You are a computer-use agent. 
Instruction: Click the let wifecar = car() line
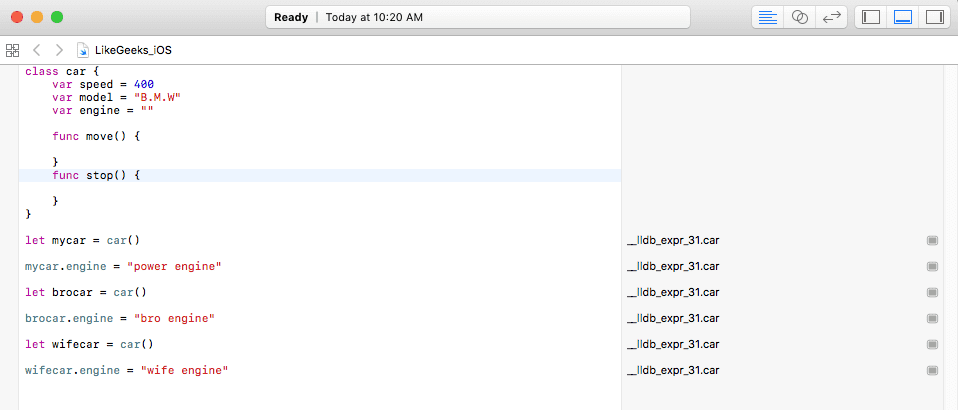click(x=89, y=345)
